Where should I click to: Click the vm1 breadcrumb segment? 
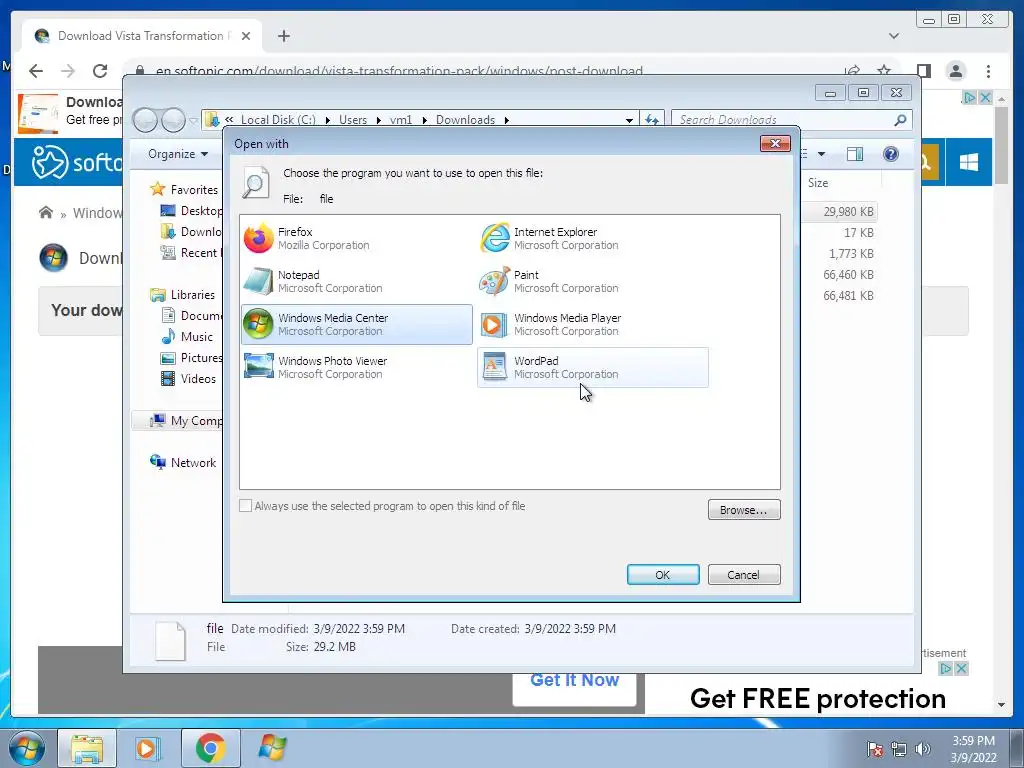coord(401,120)
